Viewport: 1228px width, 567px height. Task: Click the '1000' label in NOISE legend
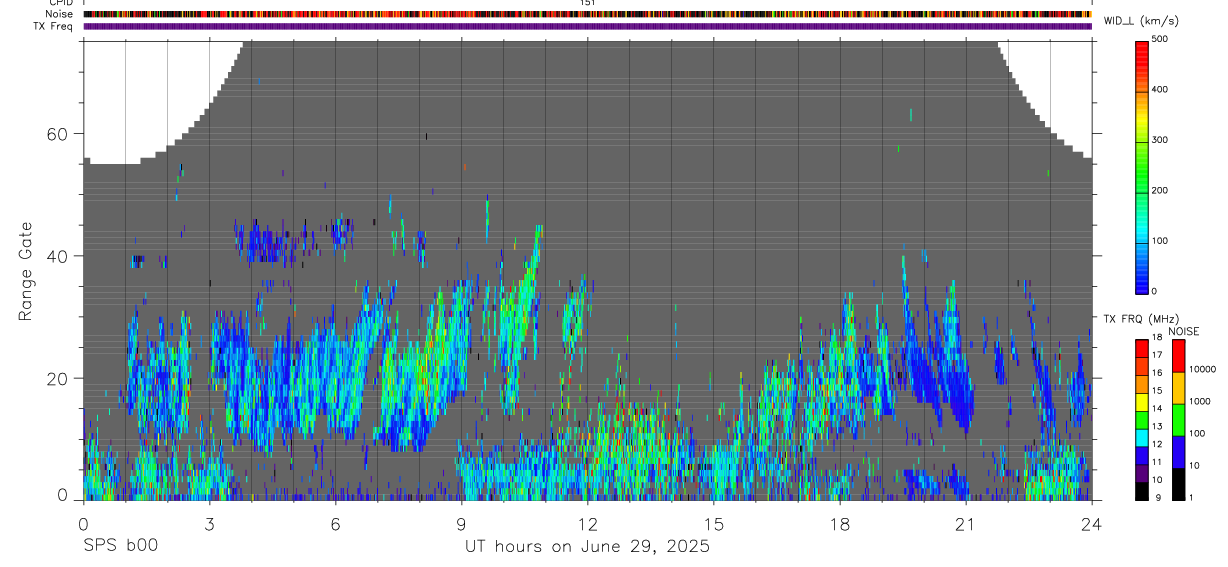(1201, 401)
